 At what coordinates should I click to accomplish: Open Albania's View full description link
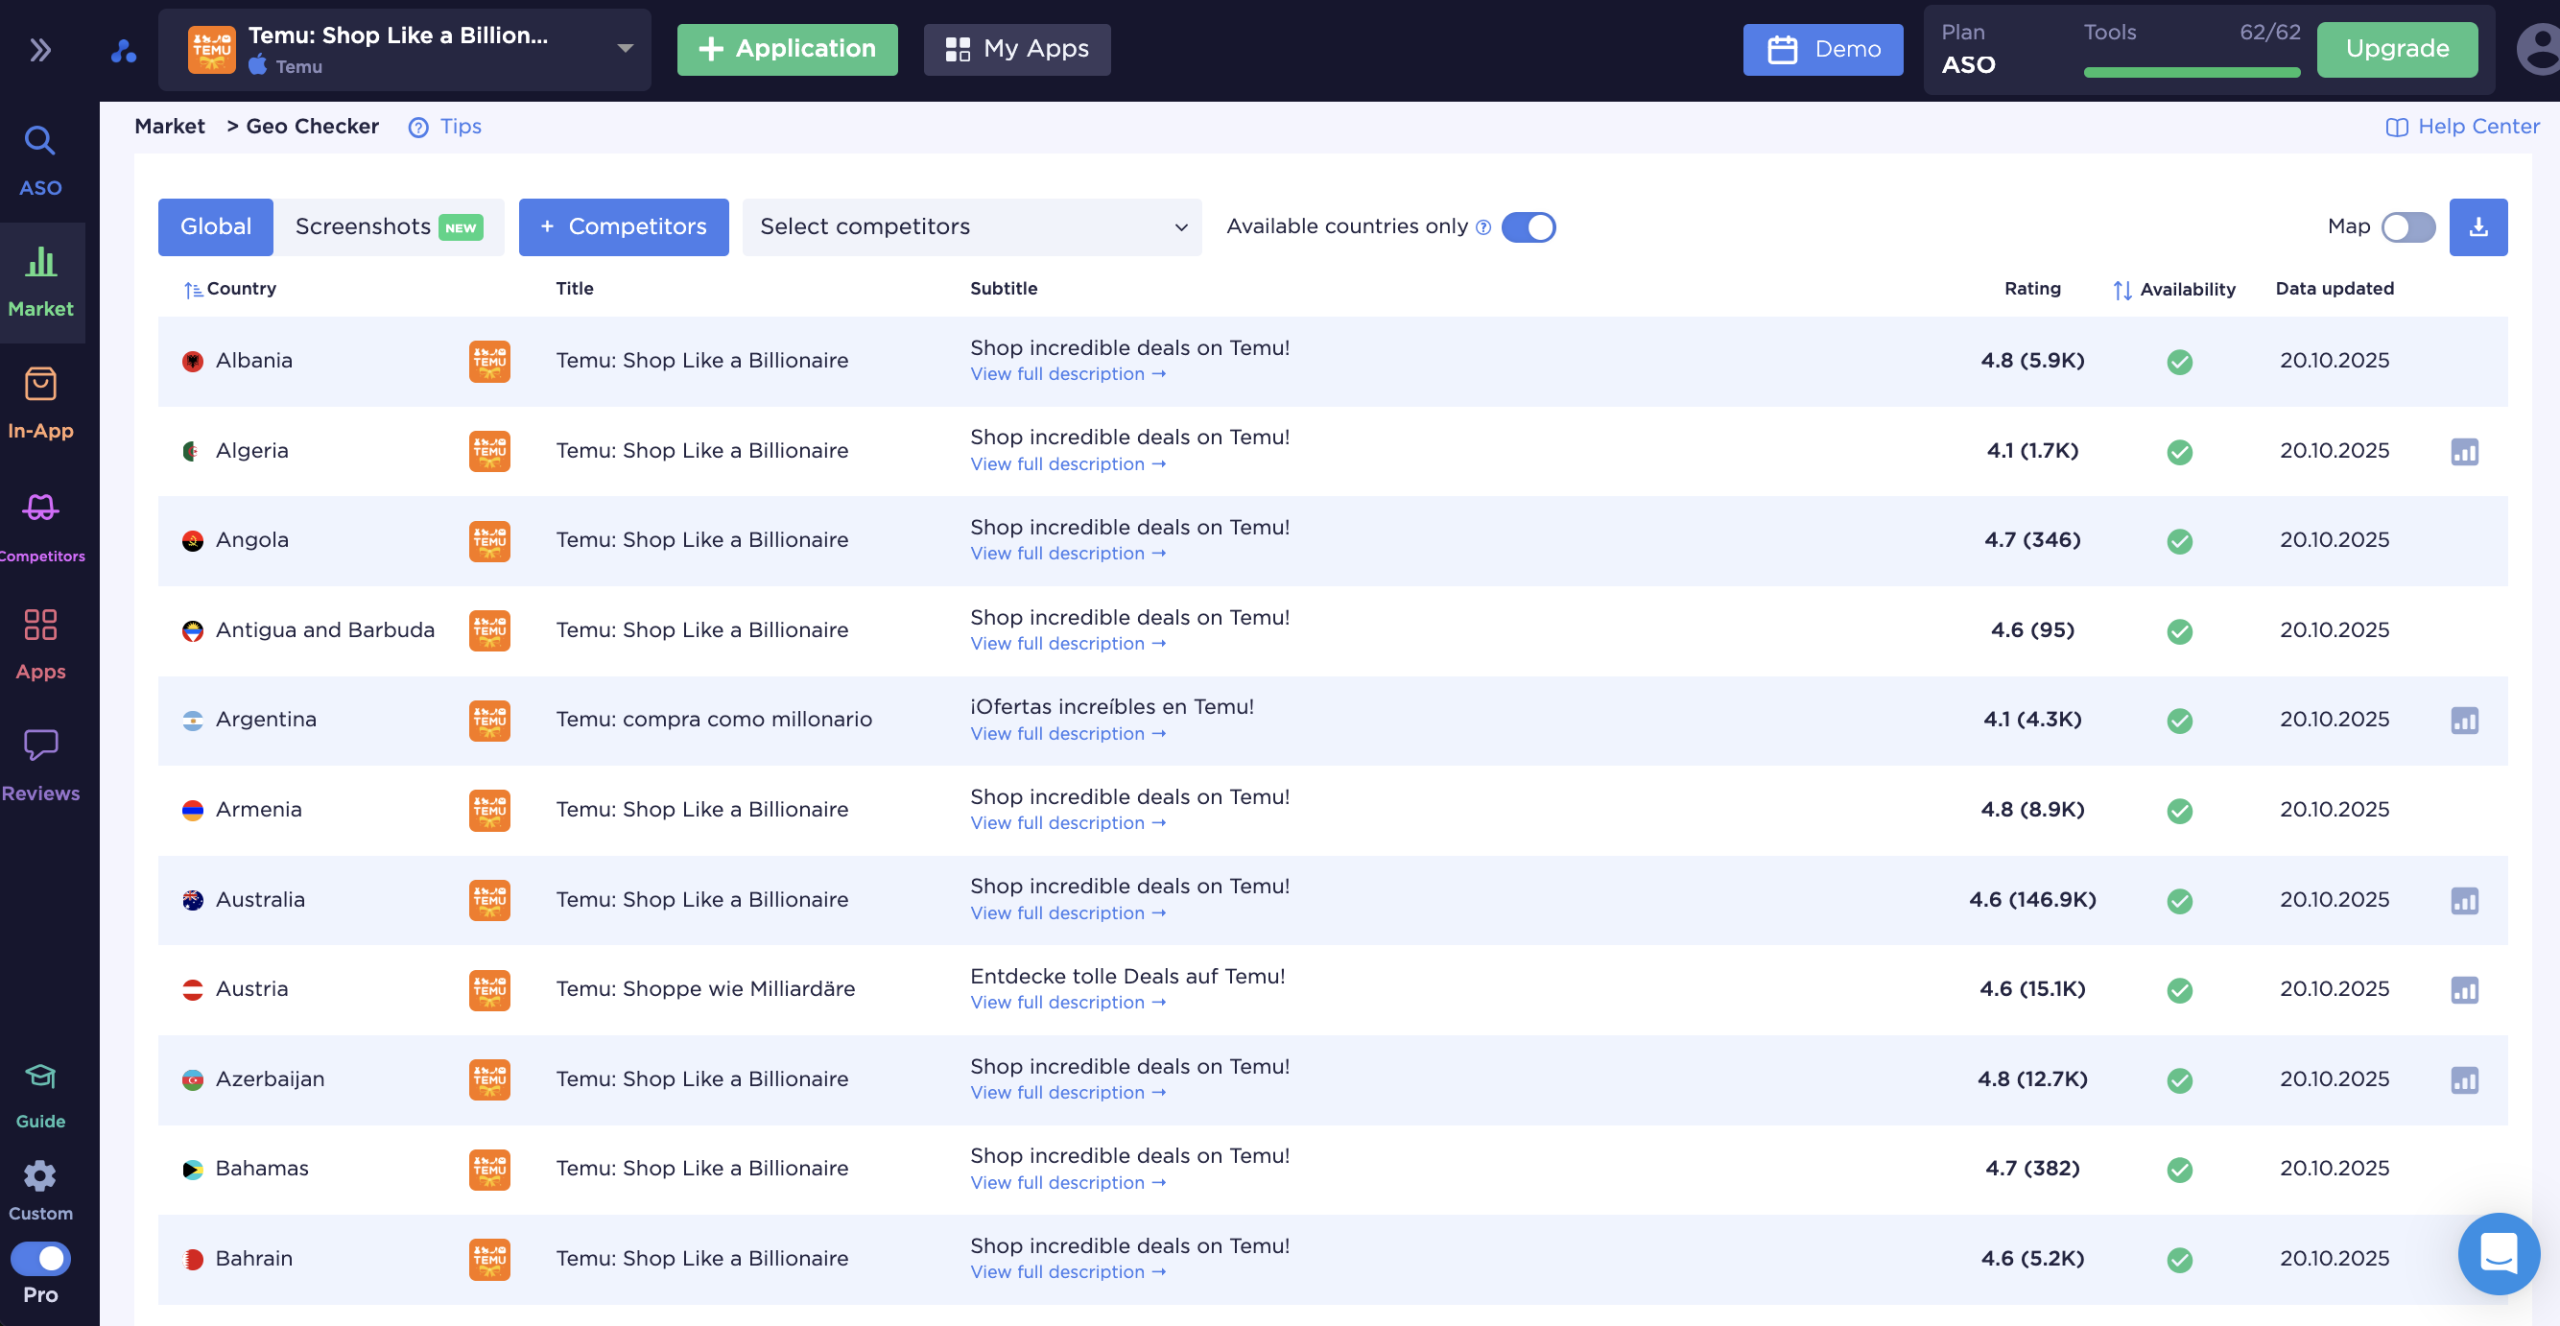click(x=1067, y=374)
